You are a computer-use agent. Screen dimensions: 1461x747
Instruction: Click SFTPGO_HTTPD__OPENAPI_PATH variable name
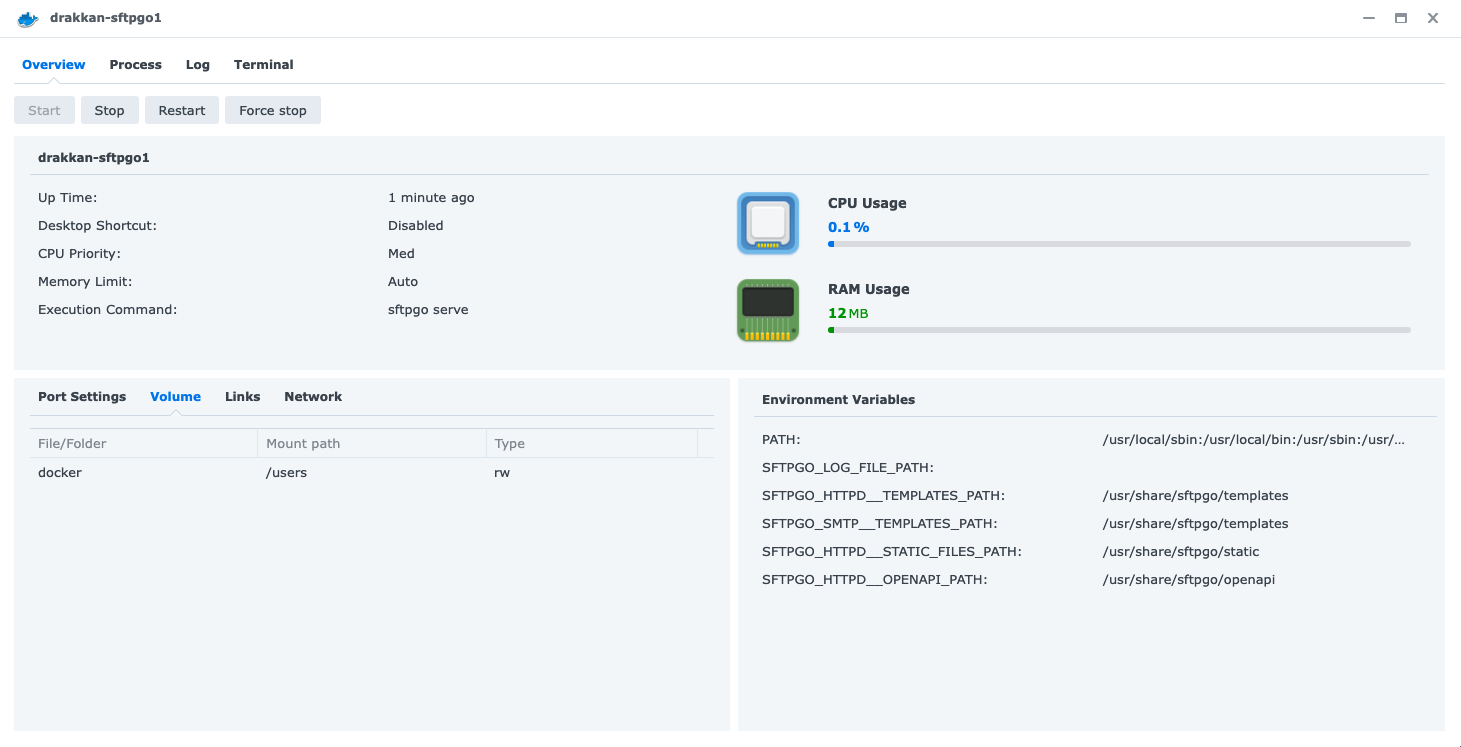point(875,579)
